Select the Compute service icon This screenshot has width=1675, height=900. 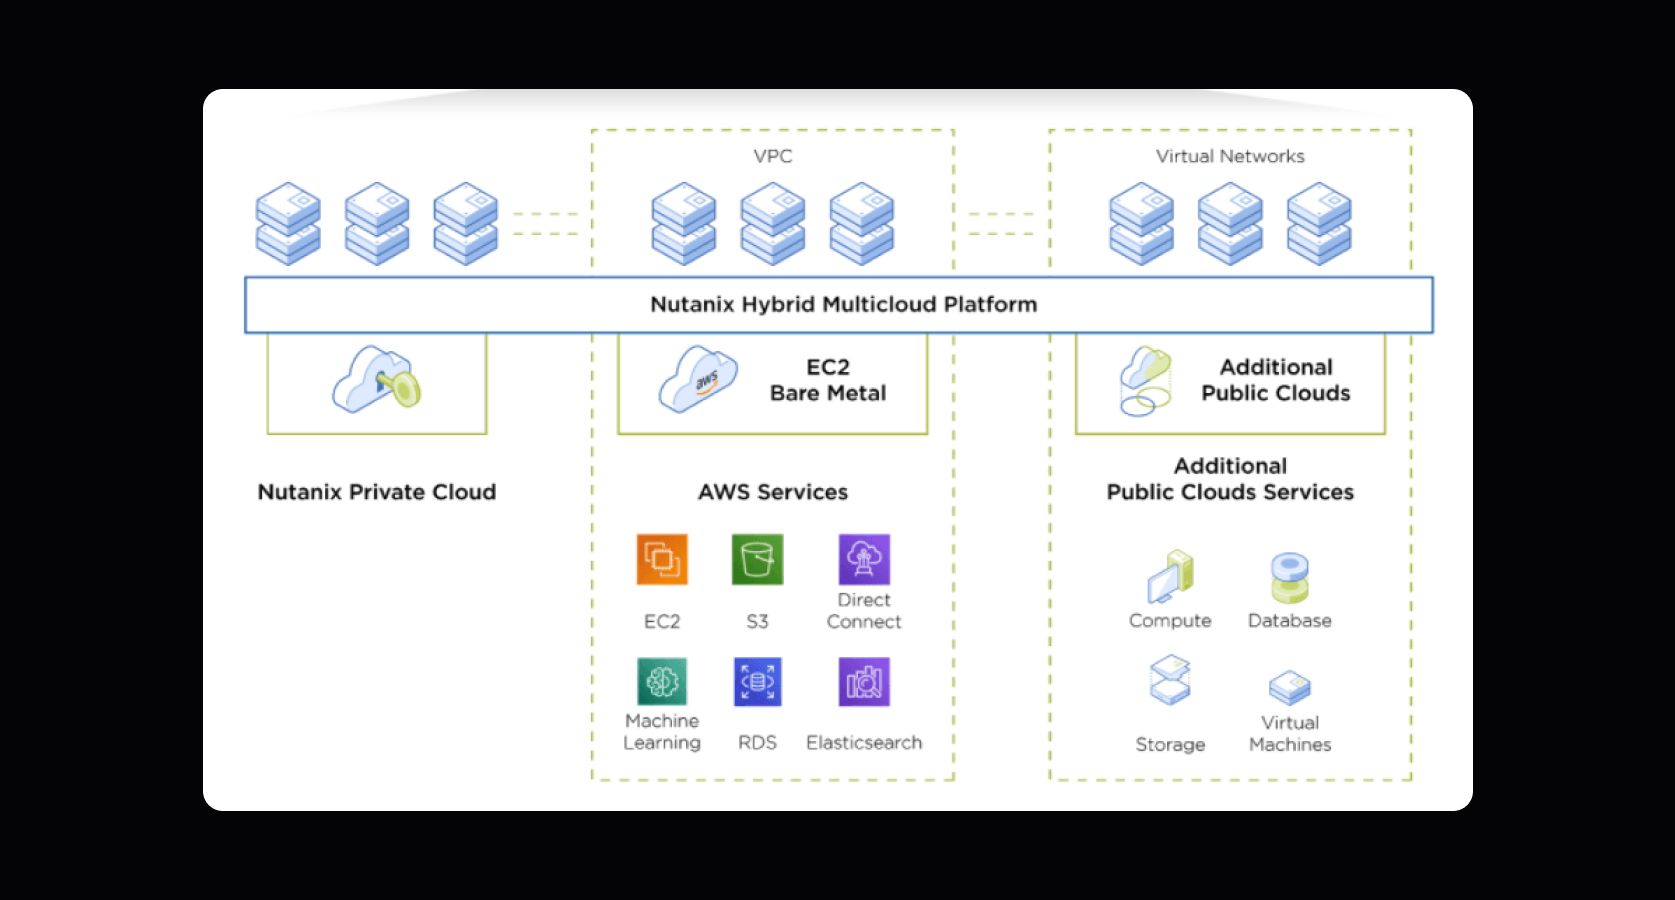click(x=1170, y=576)
